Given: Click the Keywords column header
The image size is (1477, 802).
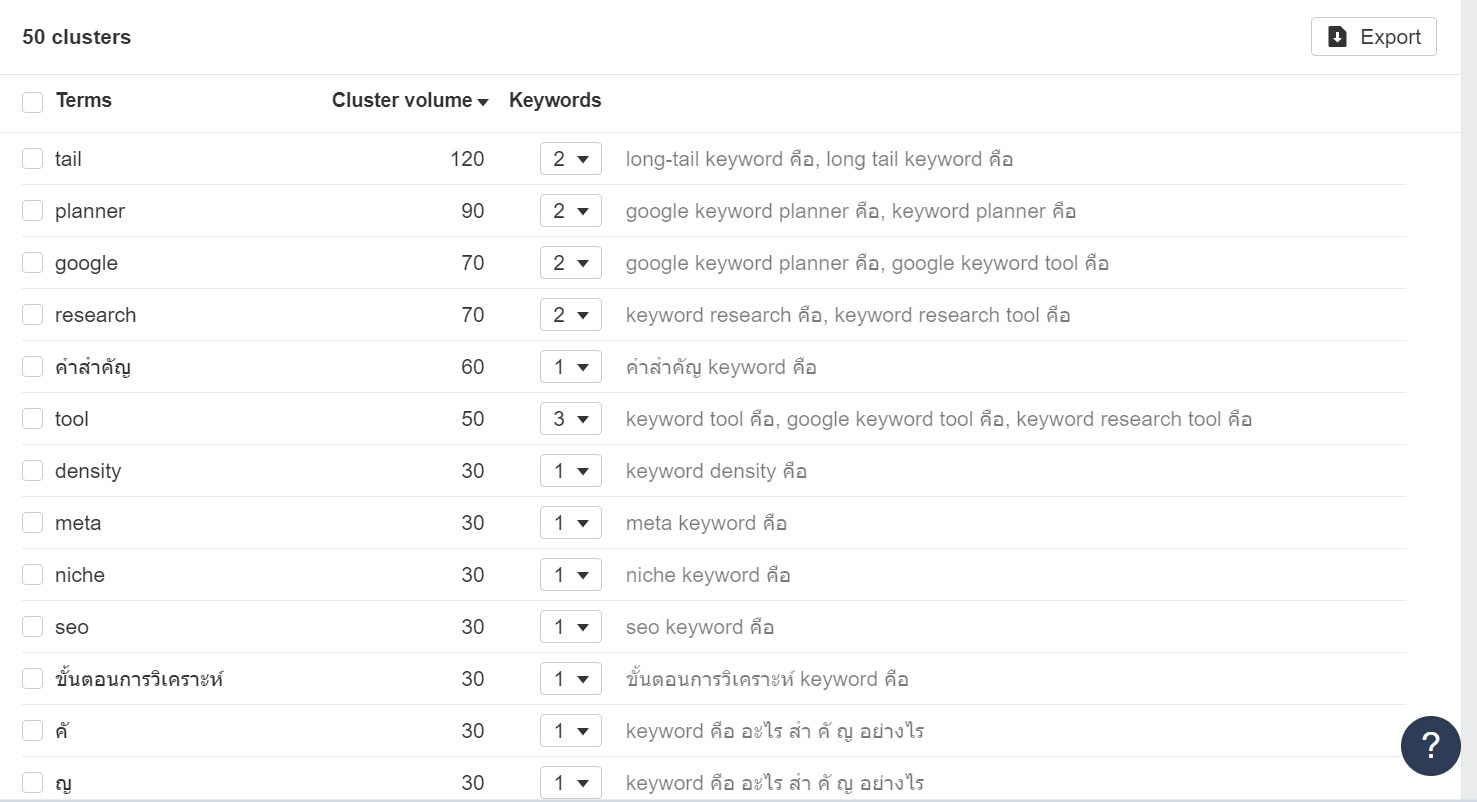Looking at the screenshot, I should (x=555, y=100).
